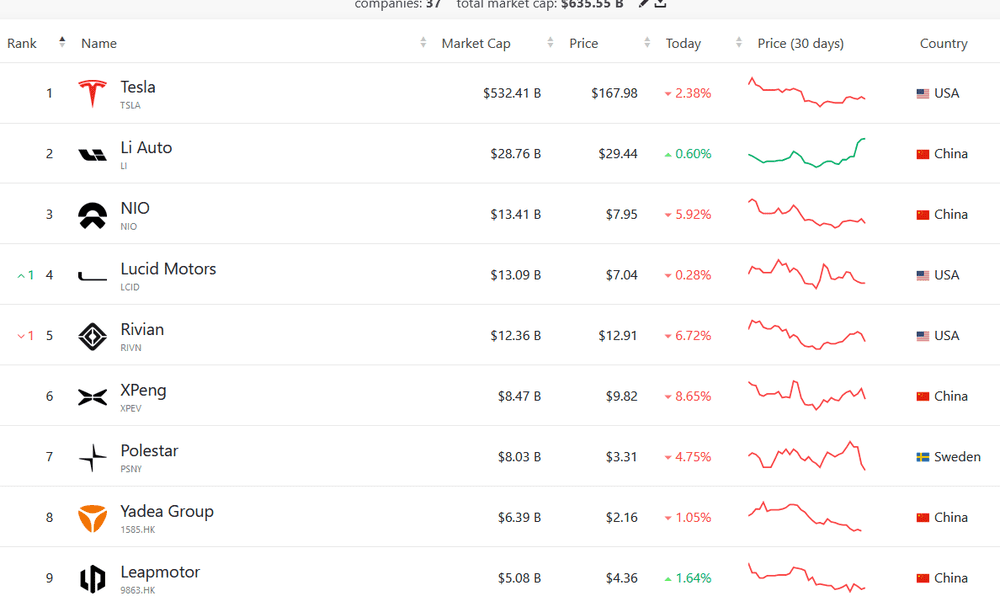This screenshot has width=1000, height=600.
Task: Click the Sweden flag in Polestar row
Action: pyautogui.click(x=923, y=457)
